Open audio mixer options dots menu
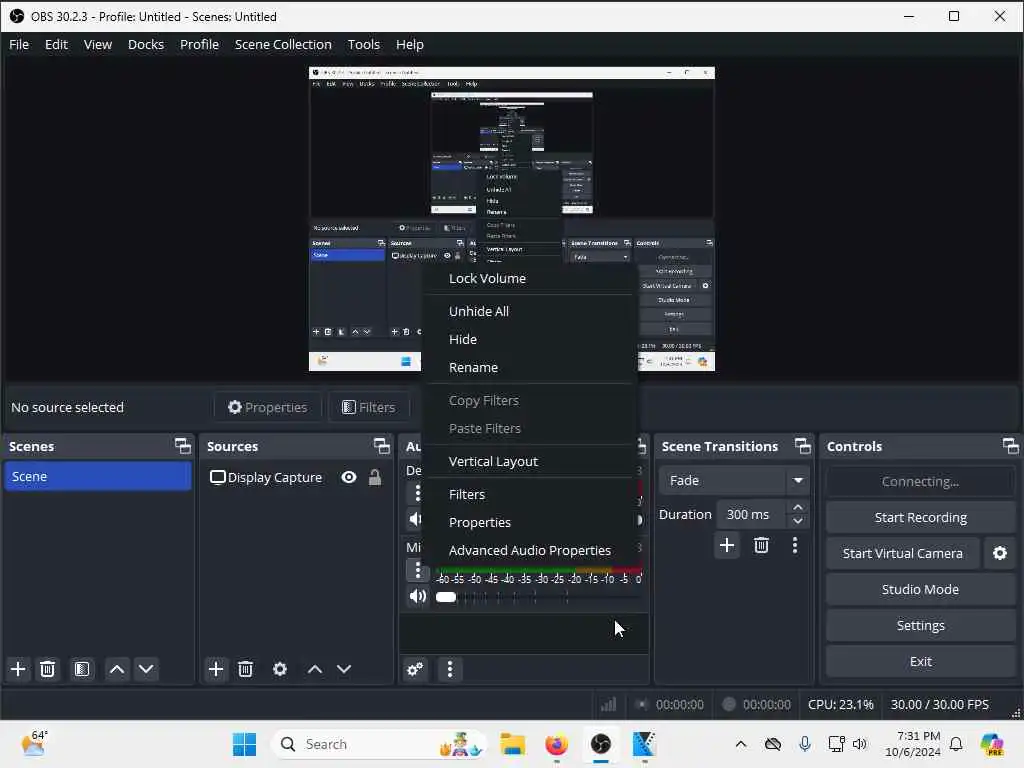This screenshot has width=1024, height=768. point(450,669)
